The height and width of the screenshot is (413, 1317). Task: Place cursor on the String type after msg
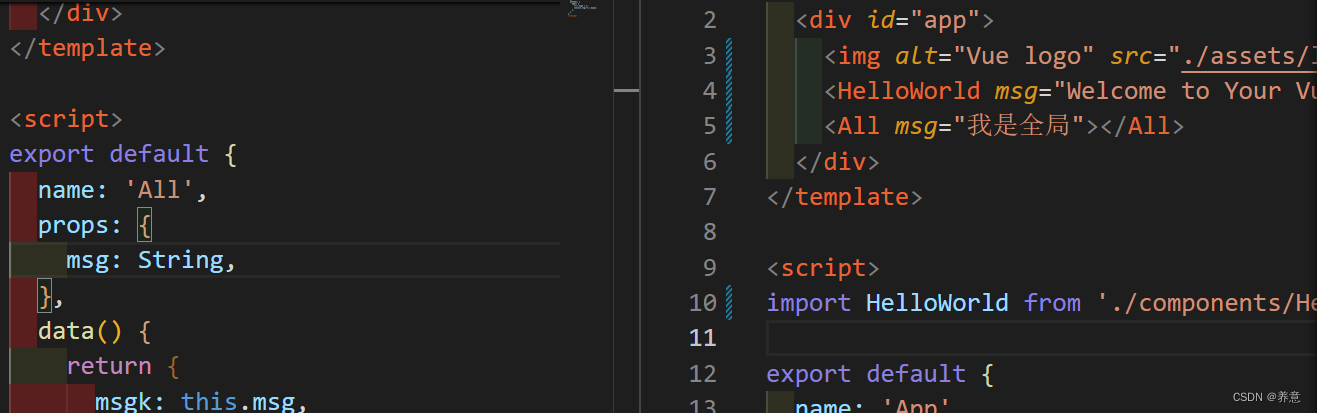[180, 260]
